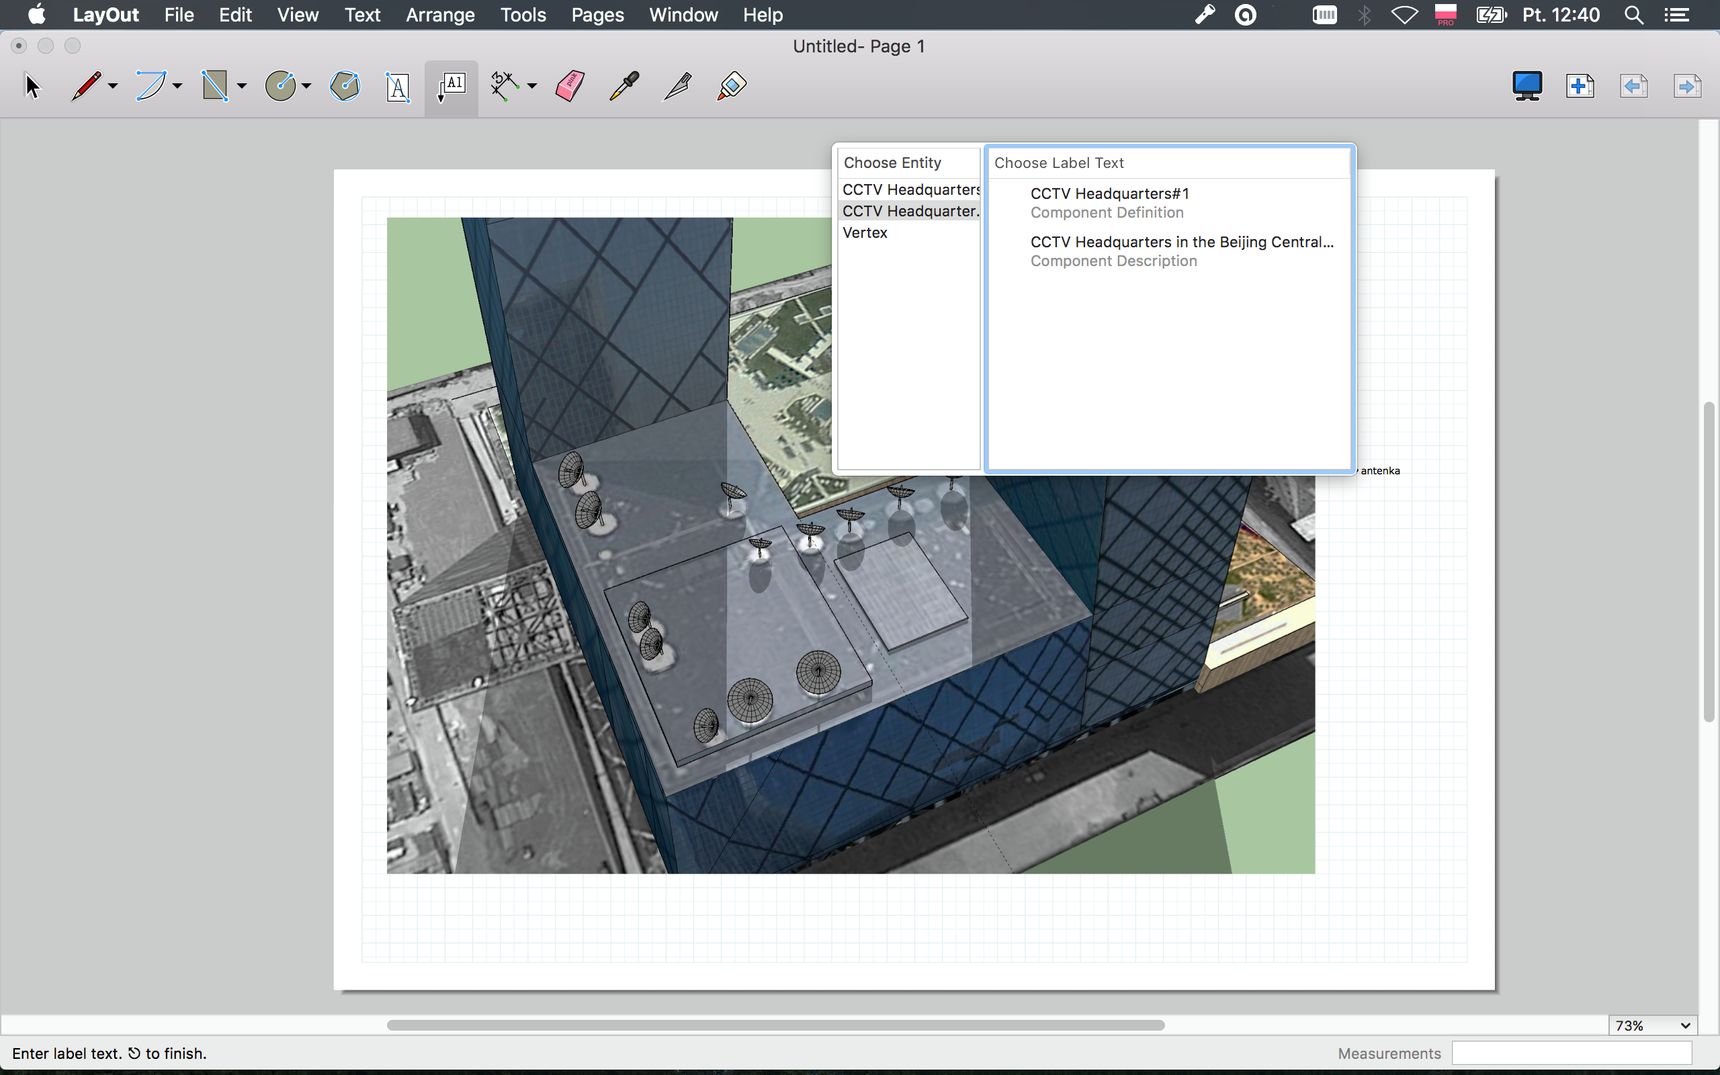This screenshot has width=1720, height=1075.
Task: Select the Style eyedropper tool
Action: (x=624, y=87)
